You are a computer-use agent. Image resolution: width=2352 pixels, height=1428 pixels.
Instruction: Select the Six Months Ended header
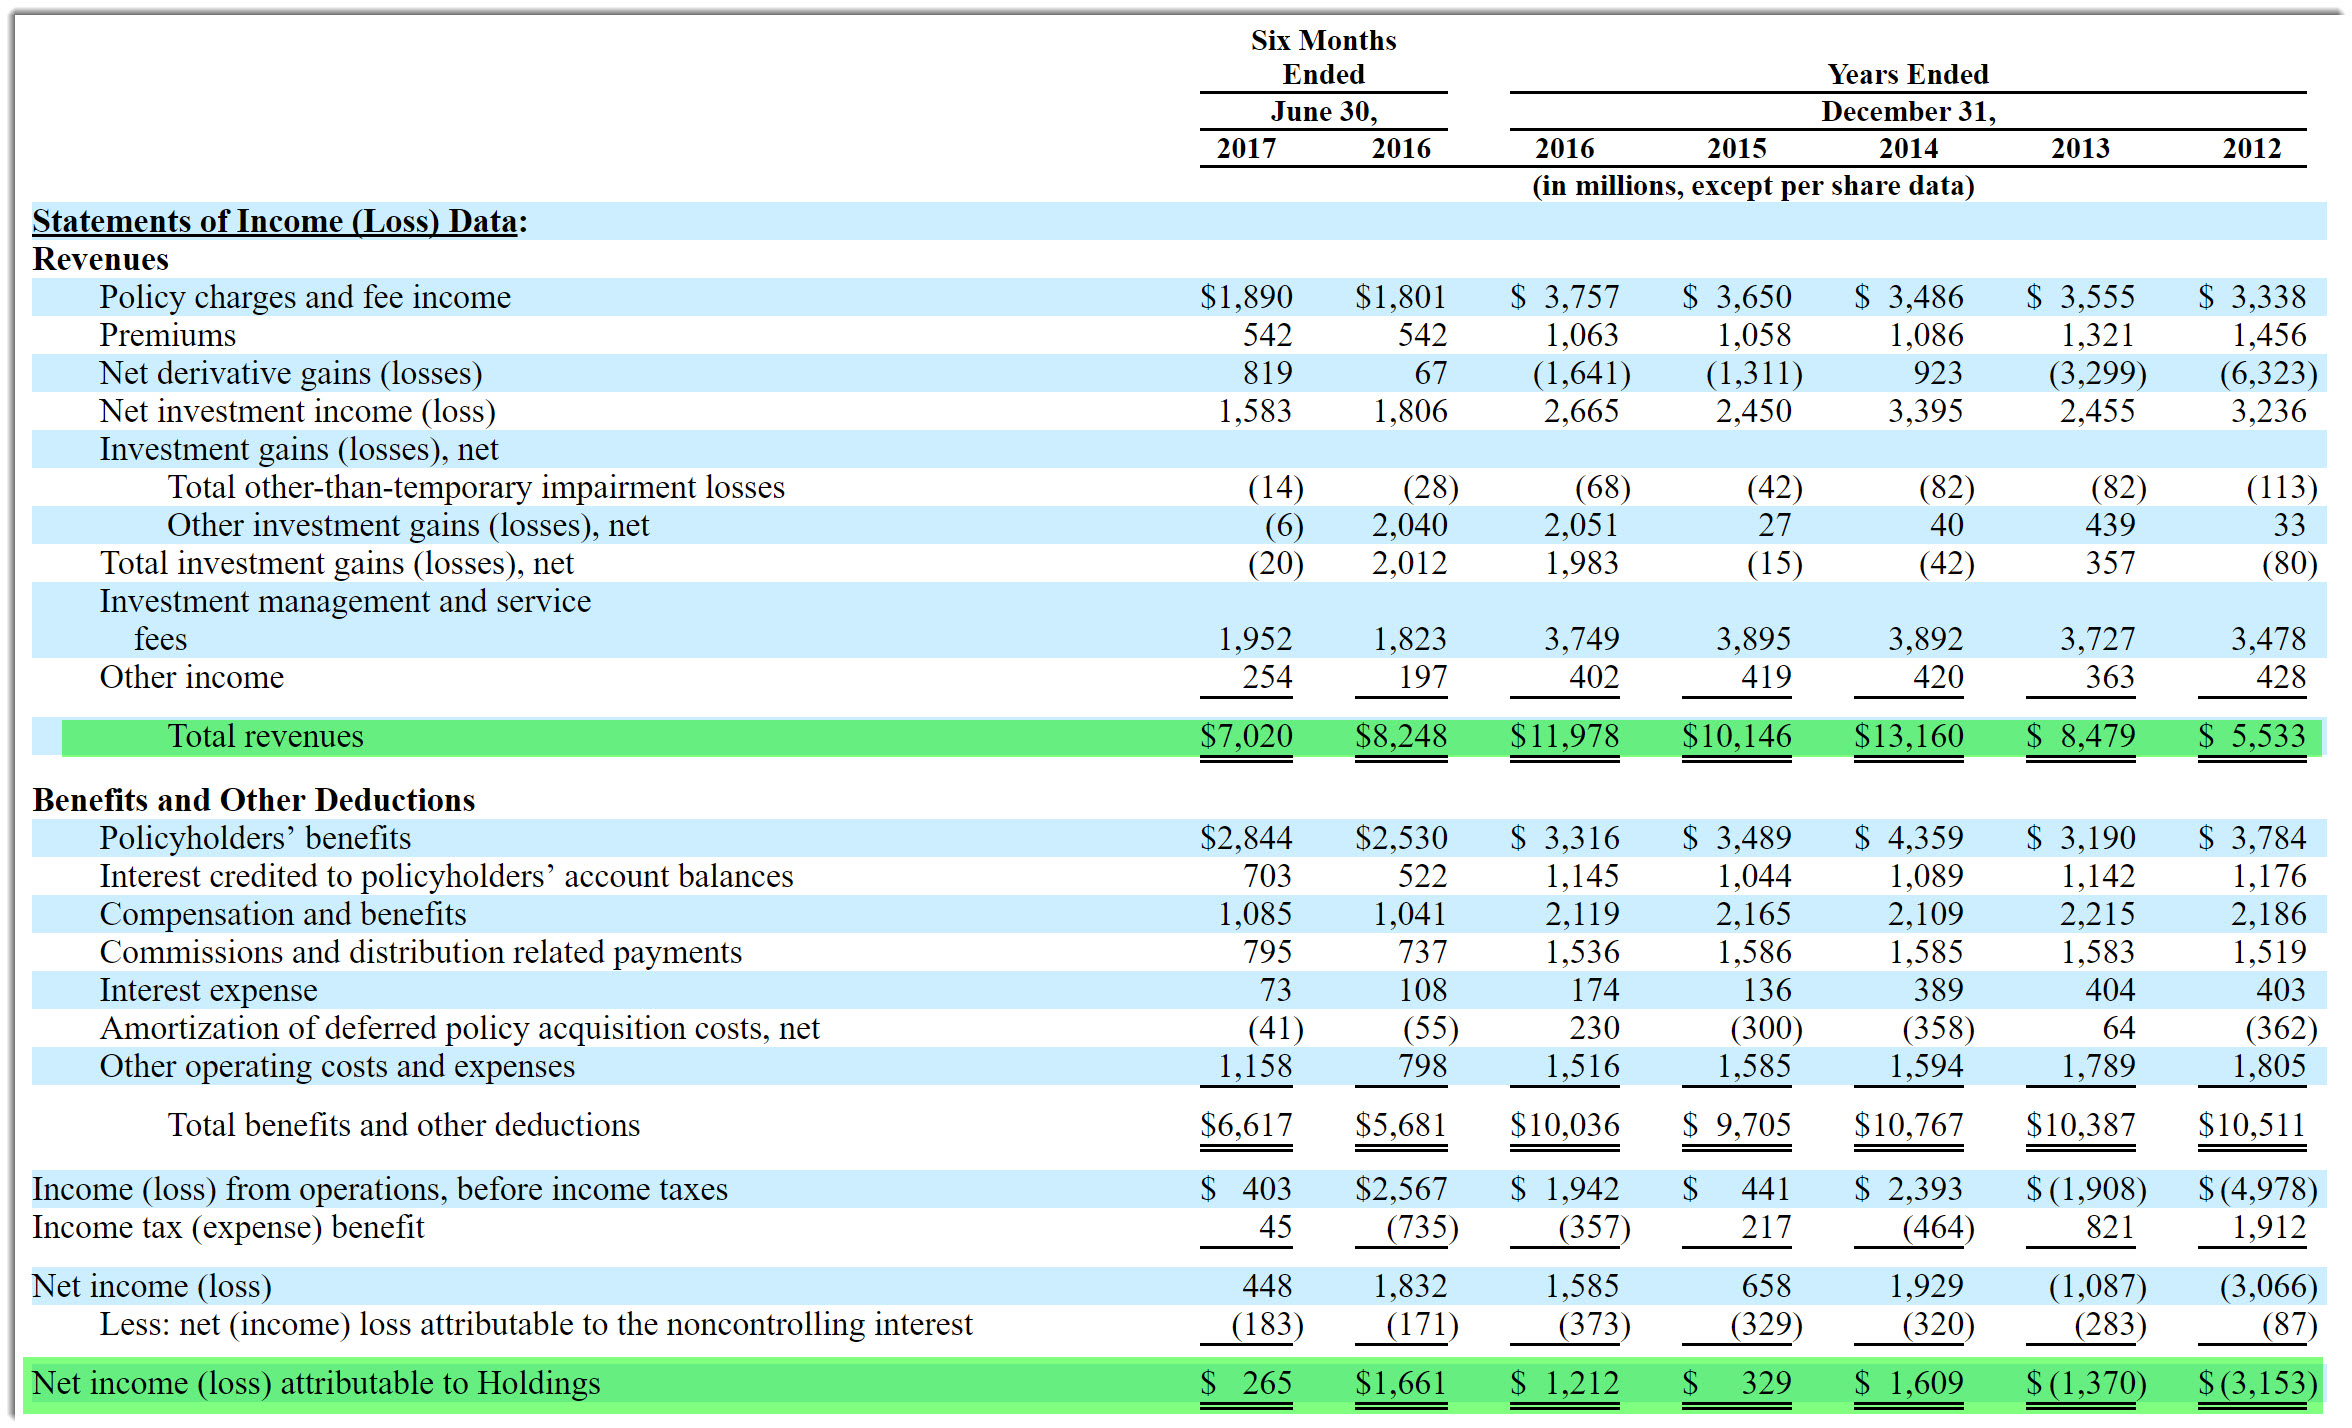point(1323,57)
